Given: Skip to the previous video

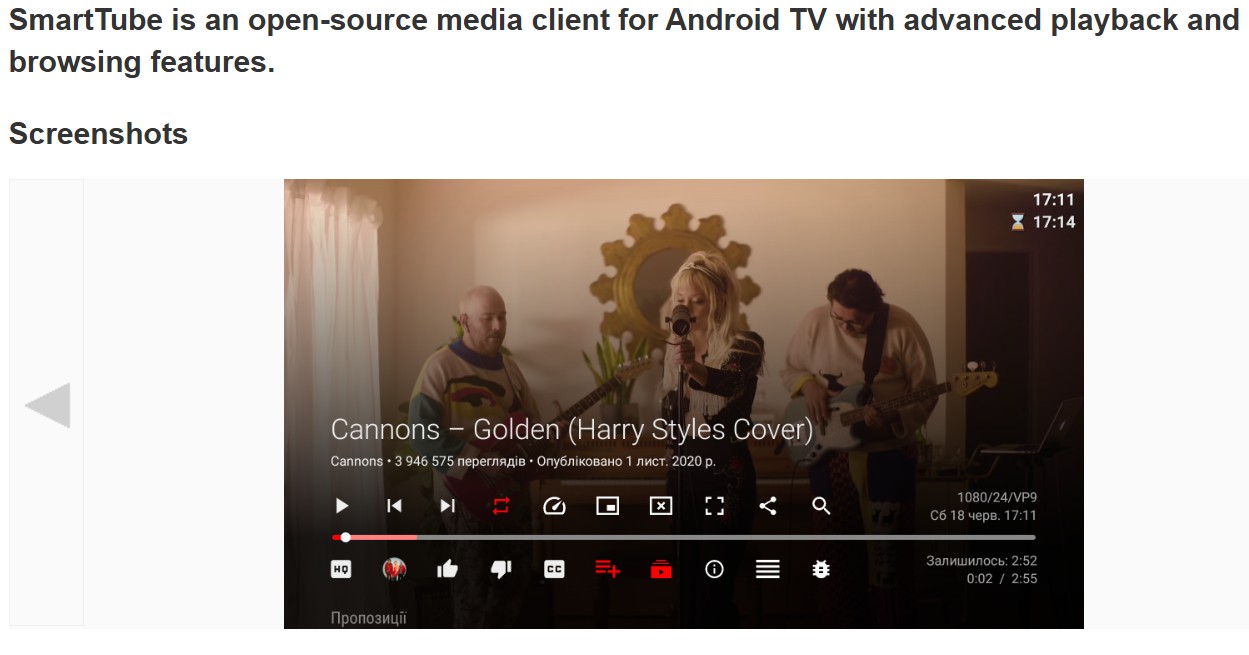Looking at the screenshot, I should point(395,506).
